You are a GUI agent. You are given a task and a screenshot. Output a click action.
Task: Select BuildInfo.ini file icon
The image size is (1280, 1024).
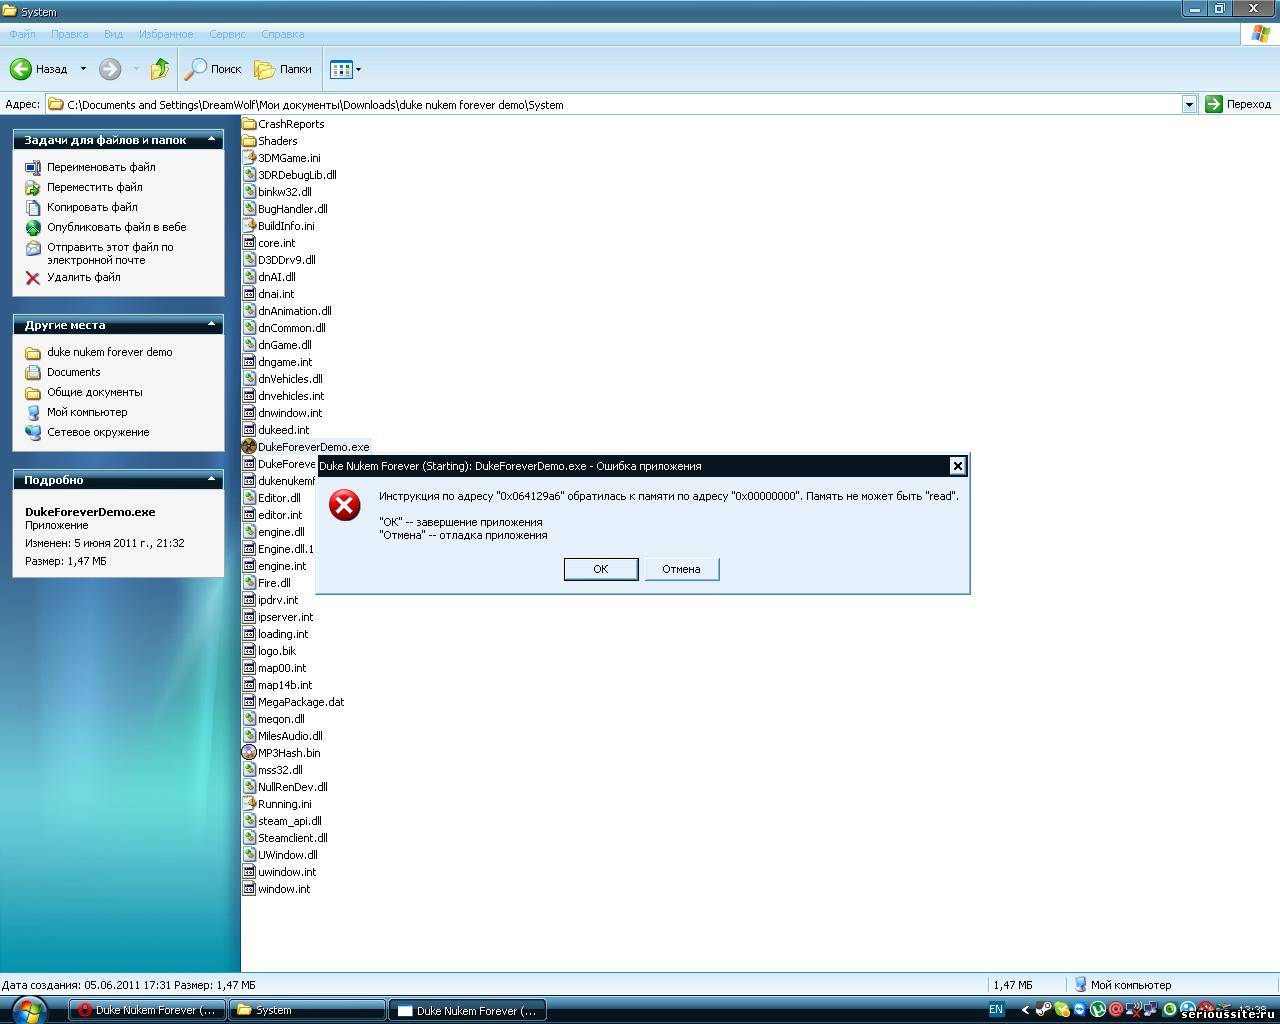coord(249,226)
